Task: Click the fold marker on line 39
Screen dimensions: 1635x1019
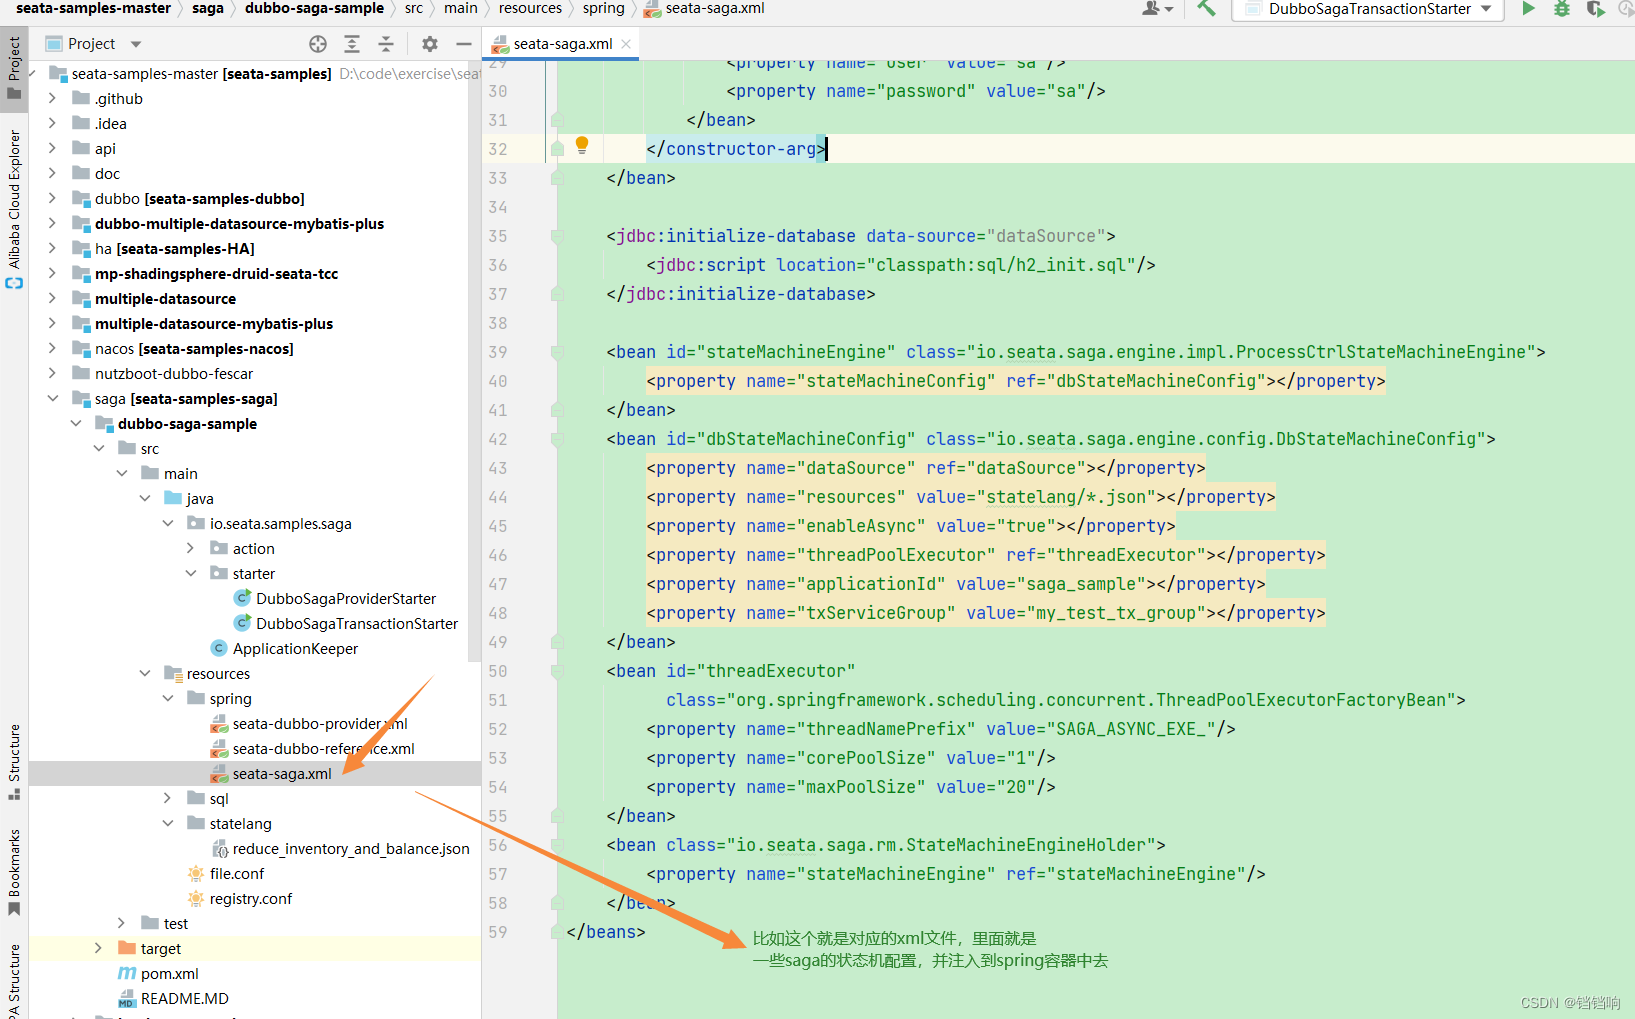Action: [557, 352]
